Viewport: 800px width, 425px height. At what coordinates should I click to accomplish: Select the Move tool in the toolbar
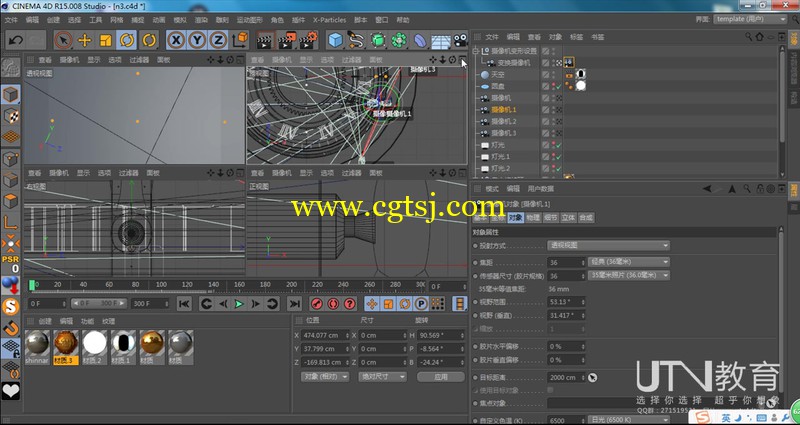tap(84, 40)
